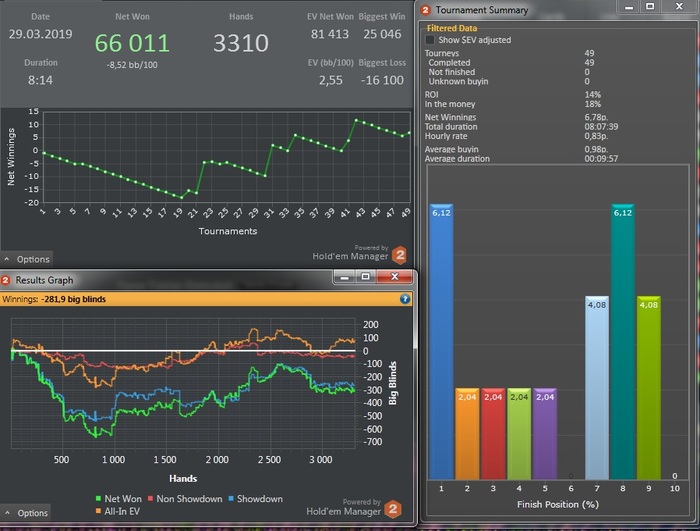This screenshot has width=700, height=531.
Task: Expand Options under the Results Graph
Action: pyautogui.click(x=26, y=513)
